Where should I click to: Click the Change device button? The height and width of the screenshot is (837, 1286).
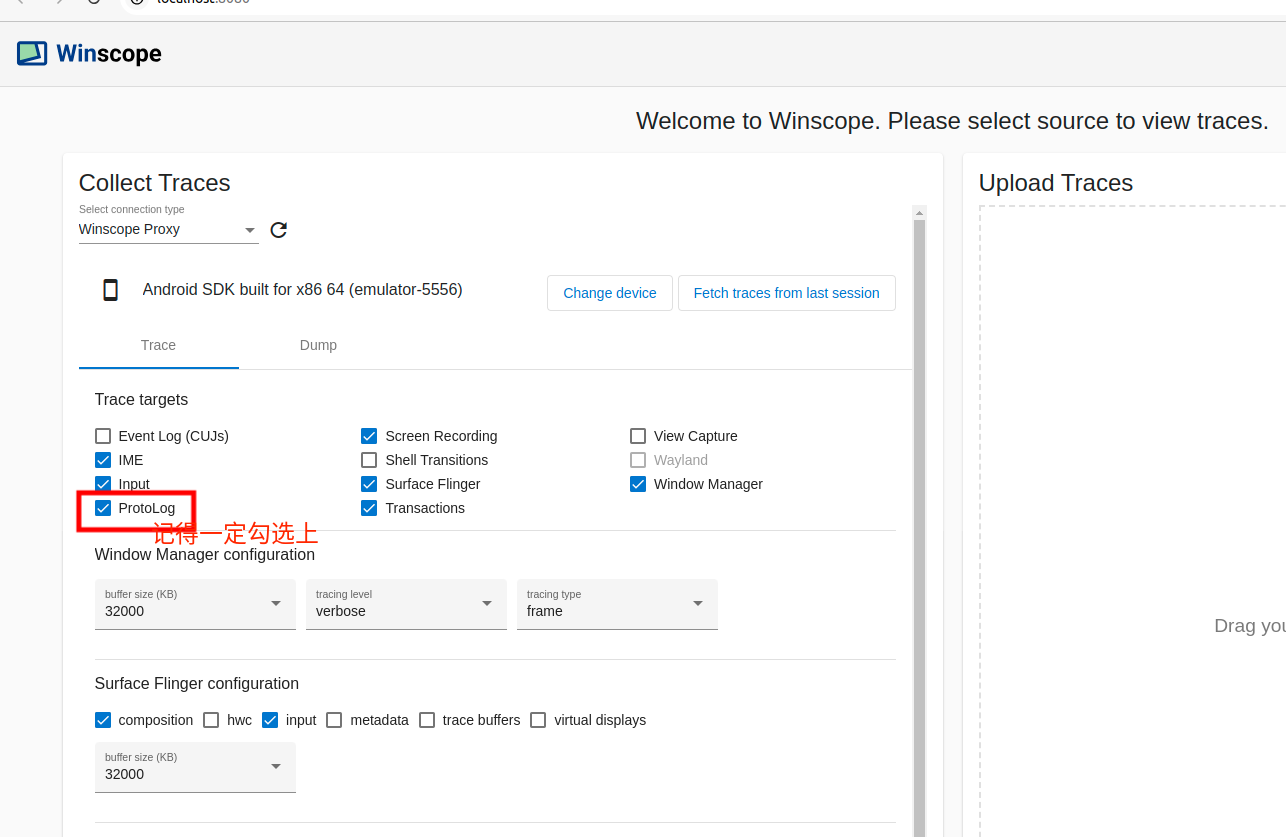click(610, 293)
